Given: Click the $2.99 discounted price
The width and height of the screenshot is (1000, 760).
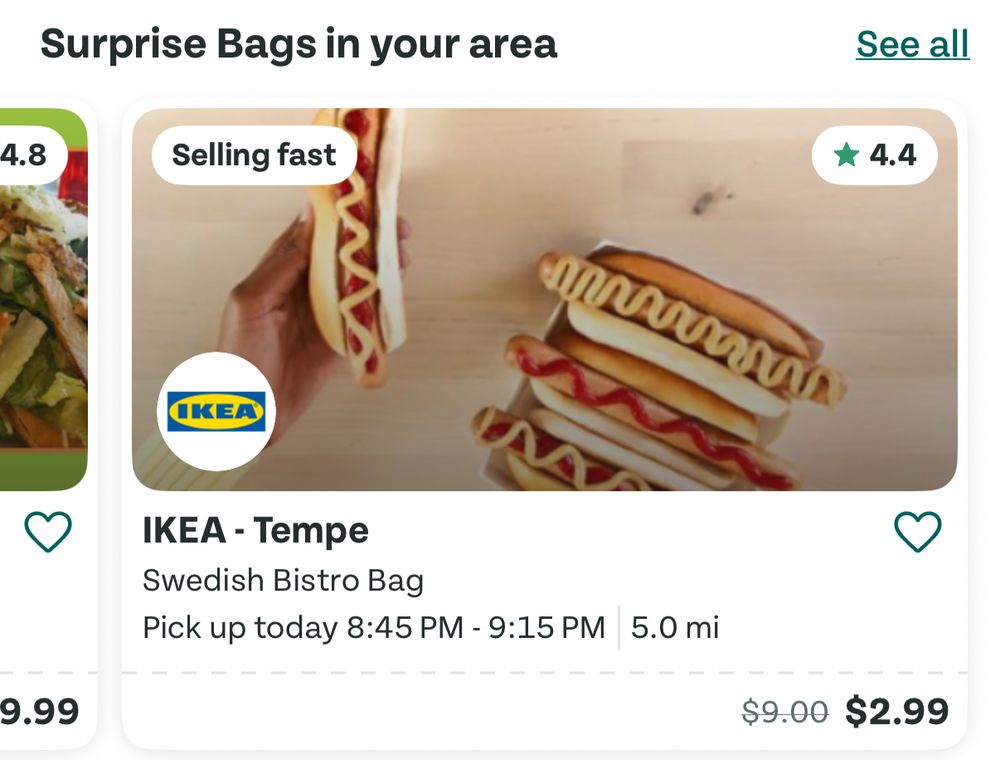Looking at the screenshot, I should [898, 710].
